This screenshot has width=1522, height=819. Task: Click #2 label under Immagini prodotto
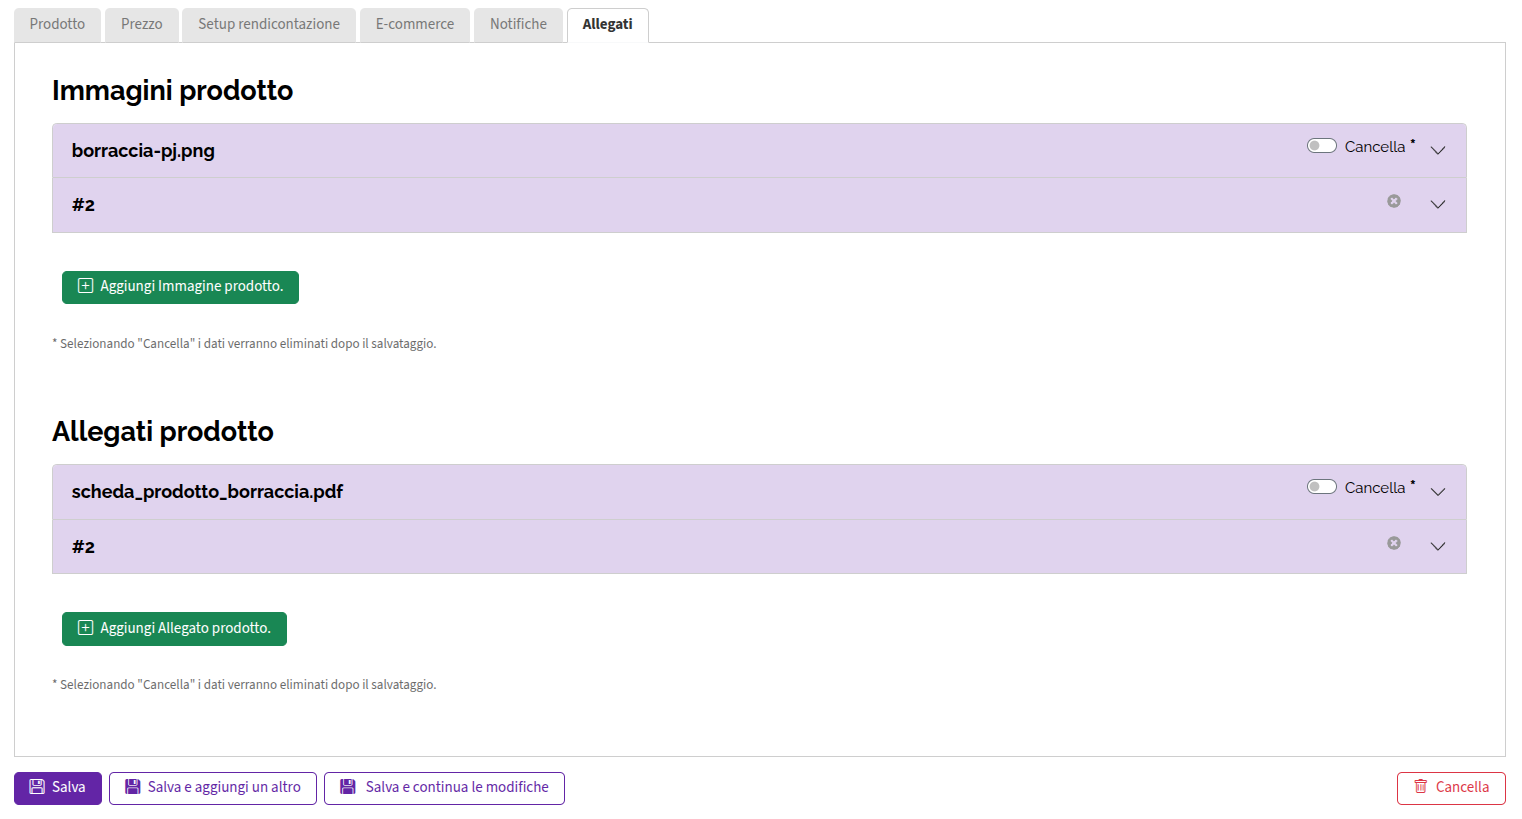[x=83, y=205]
